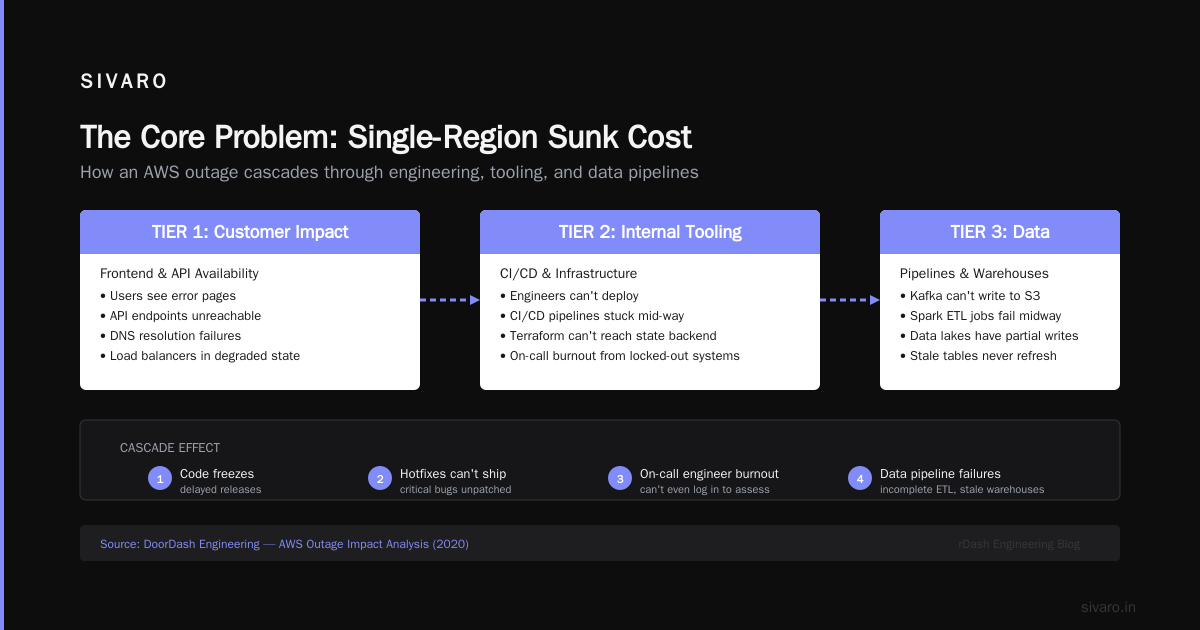Click the sivaro.in website link
This screenshot has height=630, width=1200.
1108,607
